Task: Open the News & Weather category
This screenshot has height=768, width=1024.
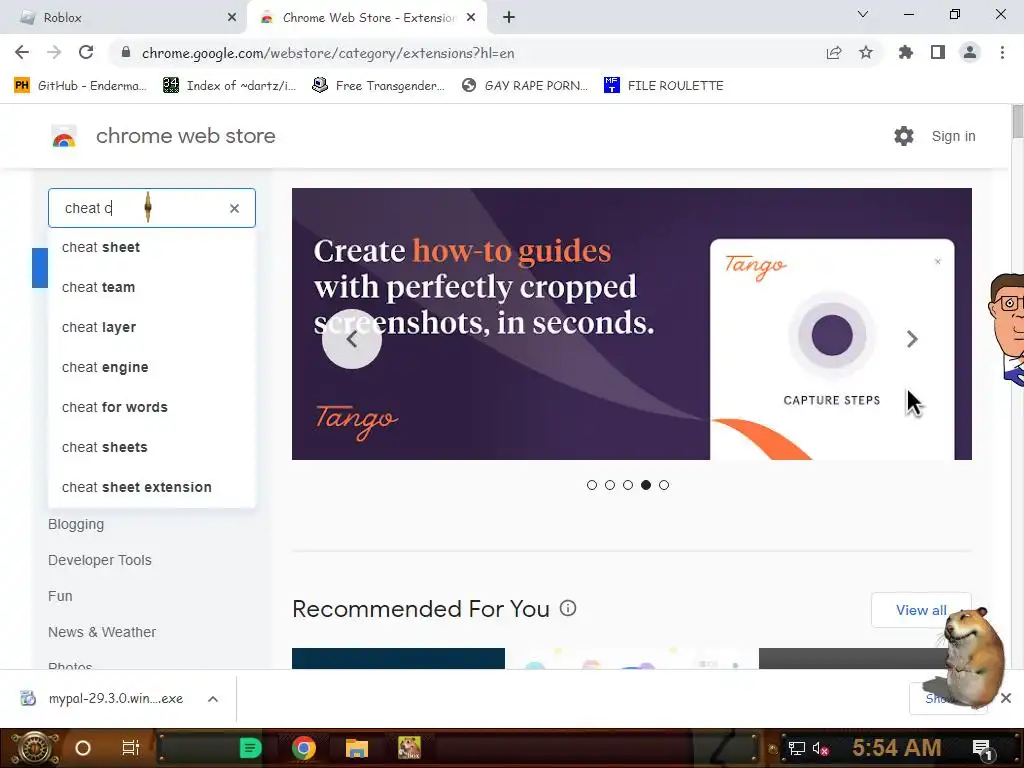Action: (102, 632)
